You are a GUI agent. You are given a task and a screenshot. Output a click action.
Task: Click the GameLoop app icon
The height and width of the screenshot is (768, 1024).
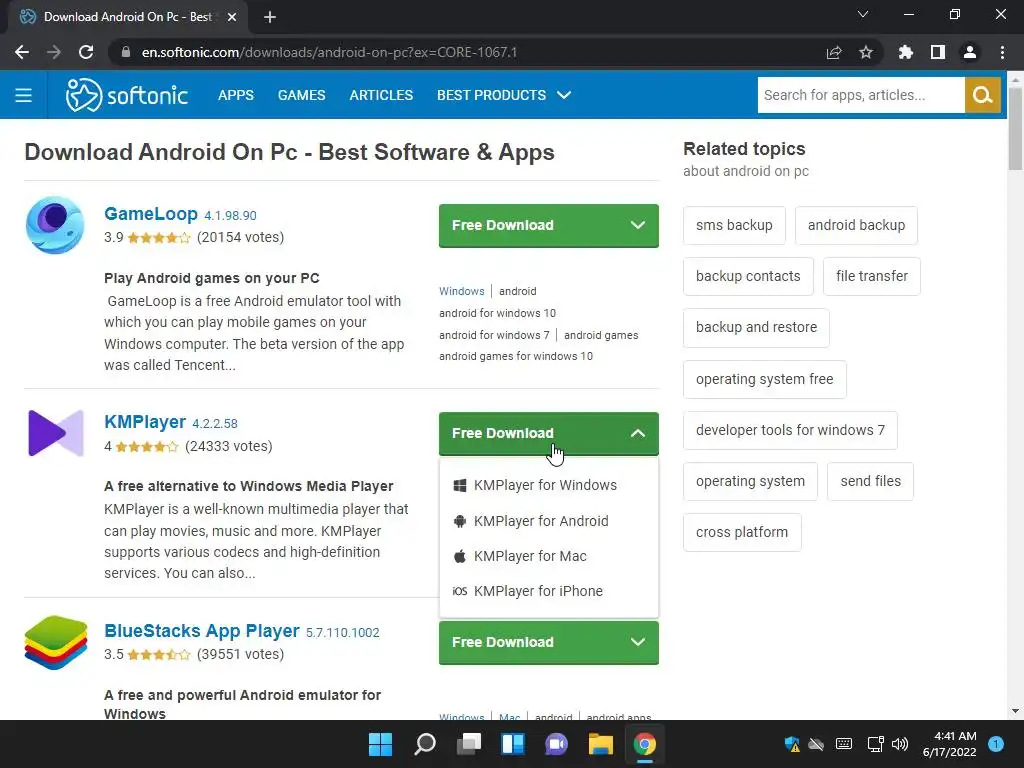tap(55, 225)
